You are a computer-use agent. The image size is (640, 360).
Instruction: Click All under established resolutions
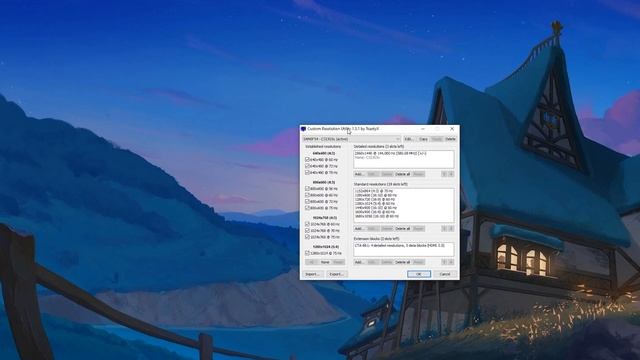311,262
